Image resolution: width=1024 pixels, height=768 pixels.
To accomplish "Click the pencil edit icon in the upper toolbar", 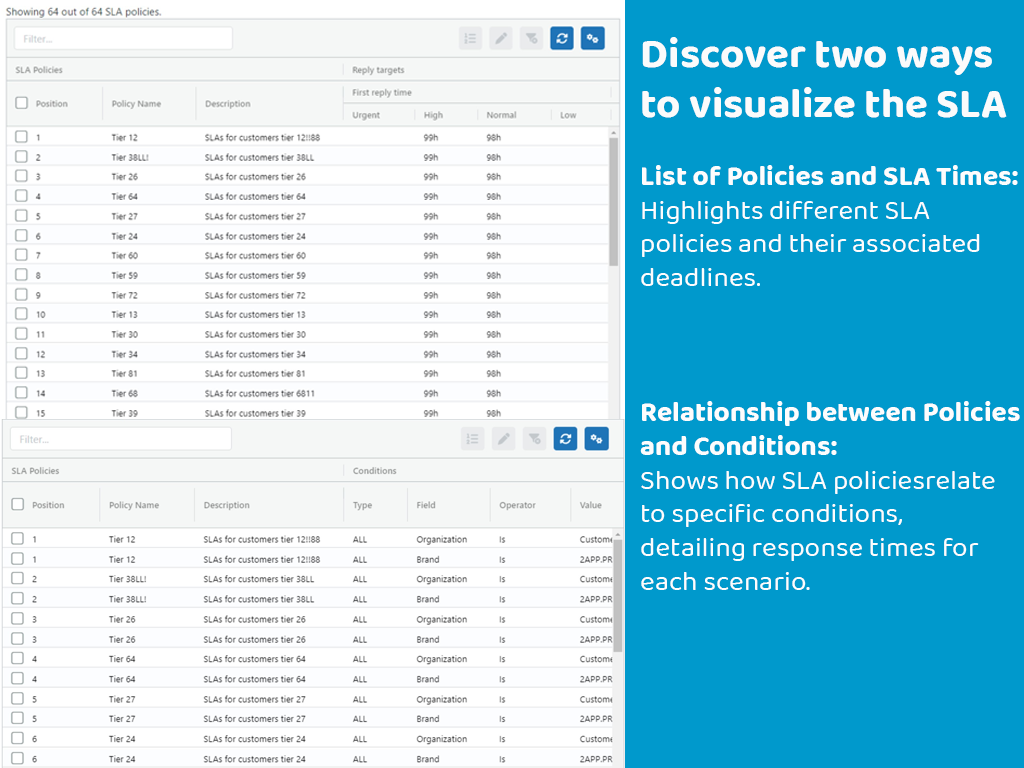I will point(501,39).
